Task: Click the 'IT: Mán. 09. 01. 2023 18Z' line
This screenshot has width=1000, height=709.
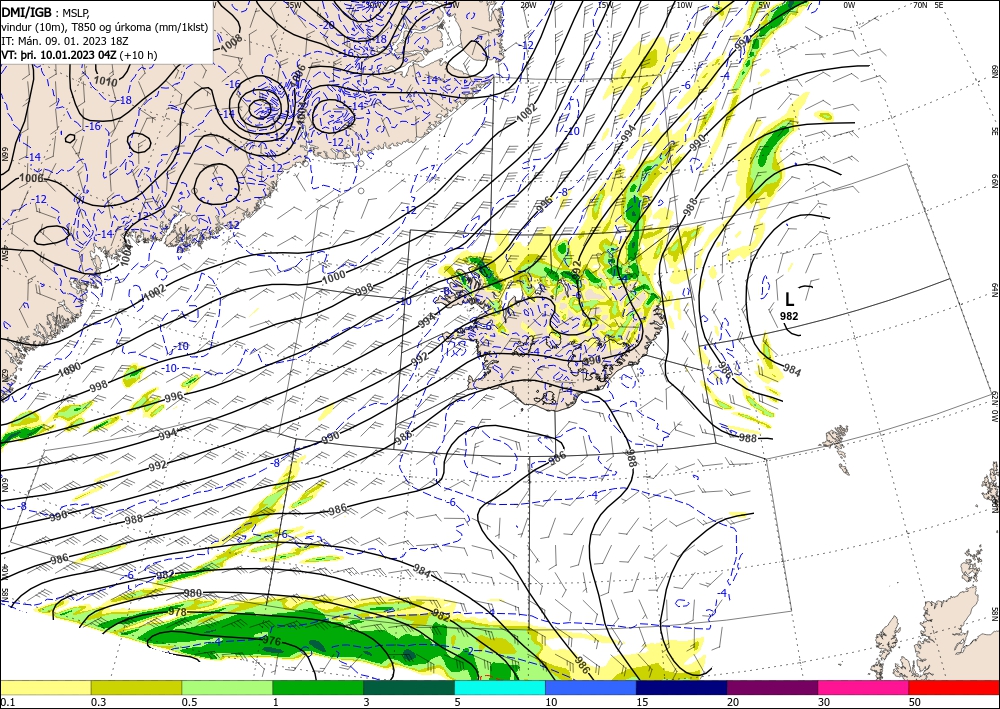Action: (66, 40)
